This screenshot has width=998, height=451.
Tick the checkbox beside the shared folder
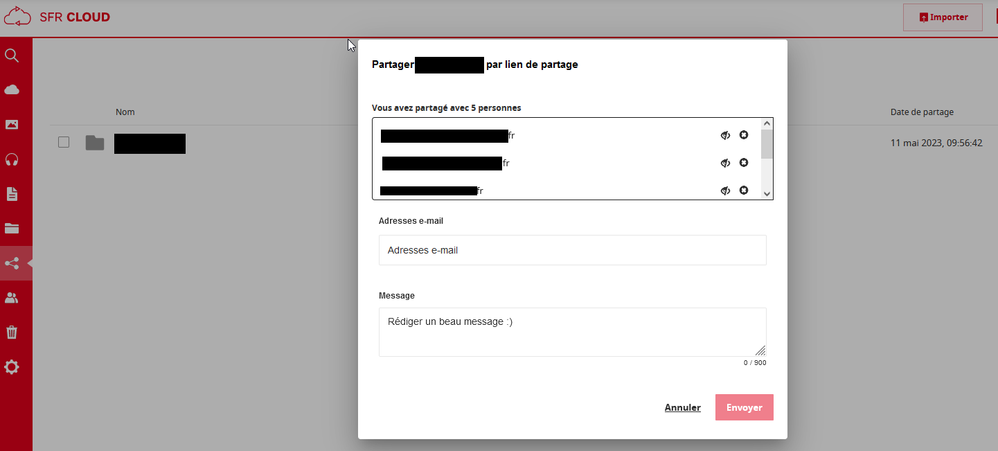tap(63, 142)
